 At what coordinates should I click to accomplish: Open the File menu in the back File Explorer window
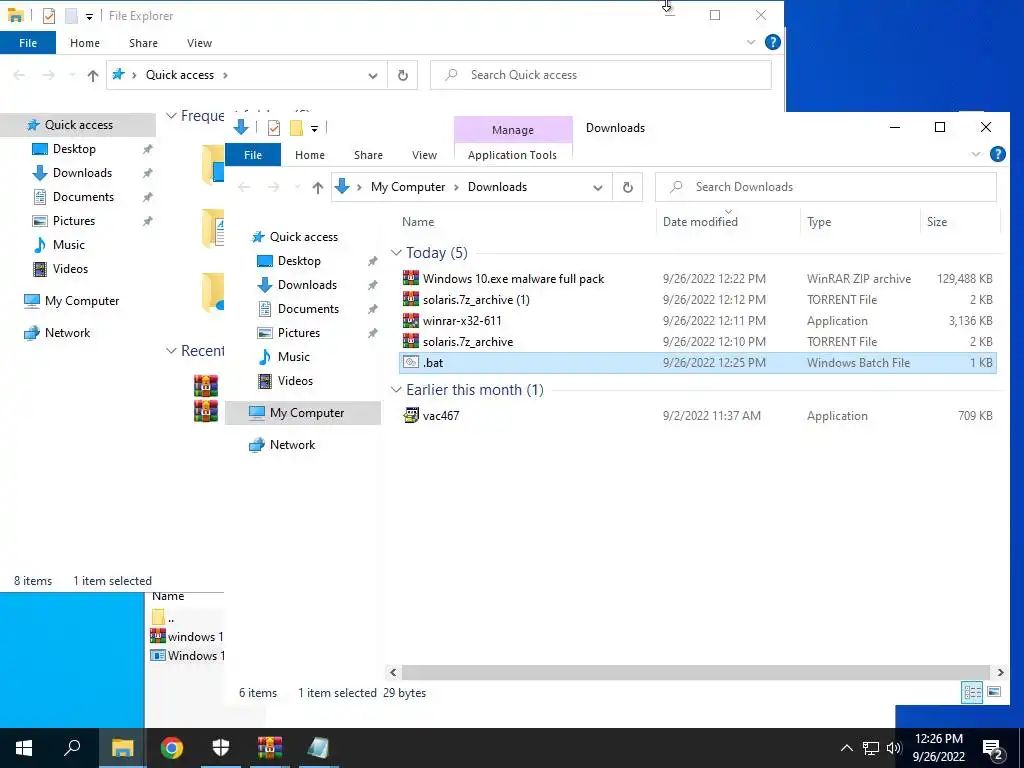(28, 43)
